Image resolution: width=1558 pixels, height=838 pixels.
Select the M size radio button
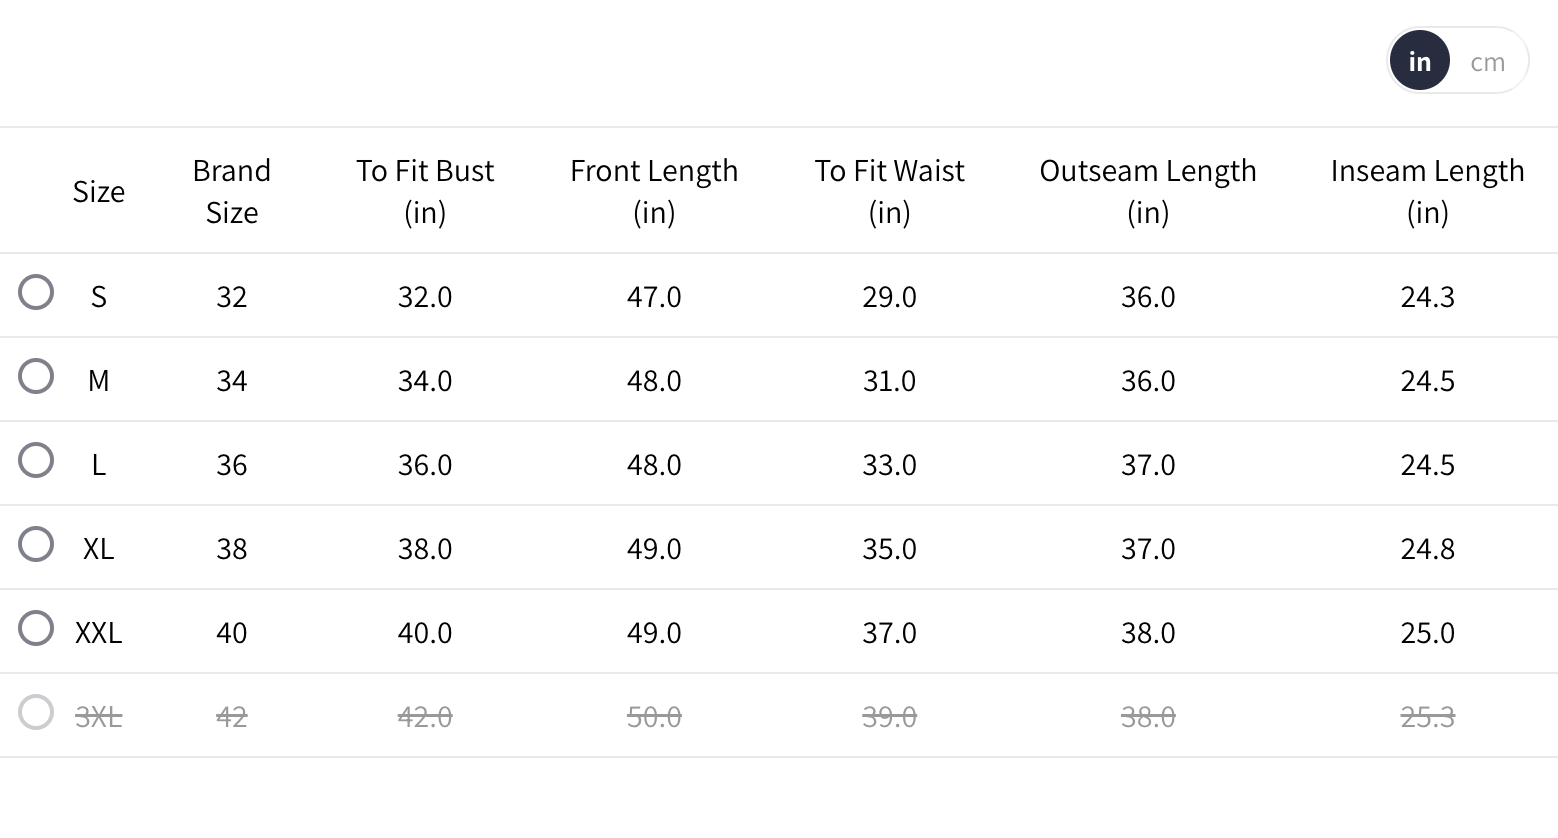[x=36, y=376]
